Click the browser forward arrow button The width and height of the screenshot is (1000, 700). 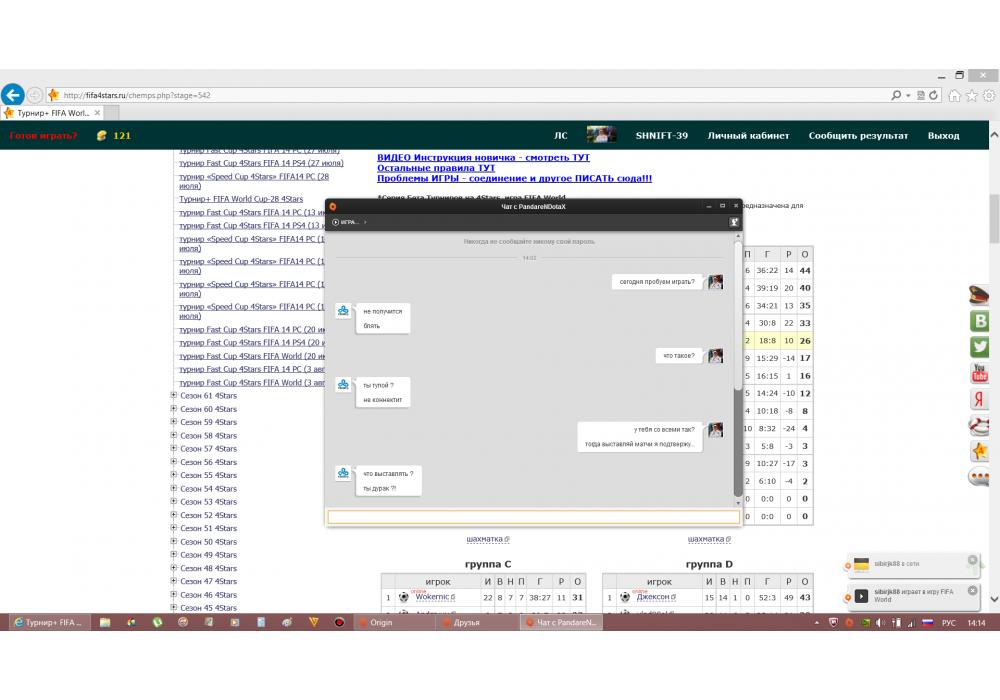click(34, 95)
